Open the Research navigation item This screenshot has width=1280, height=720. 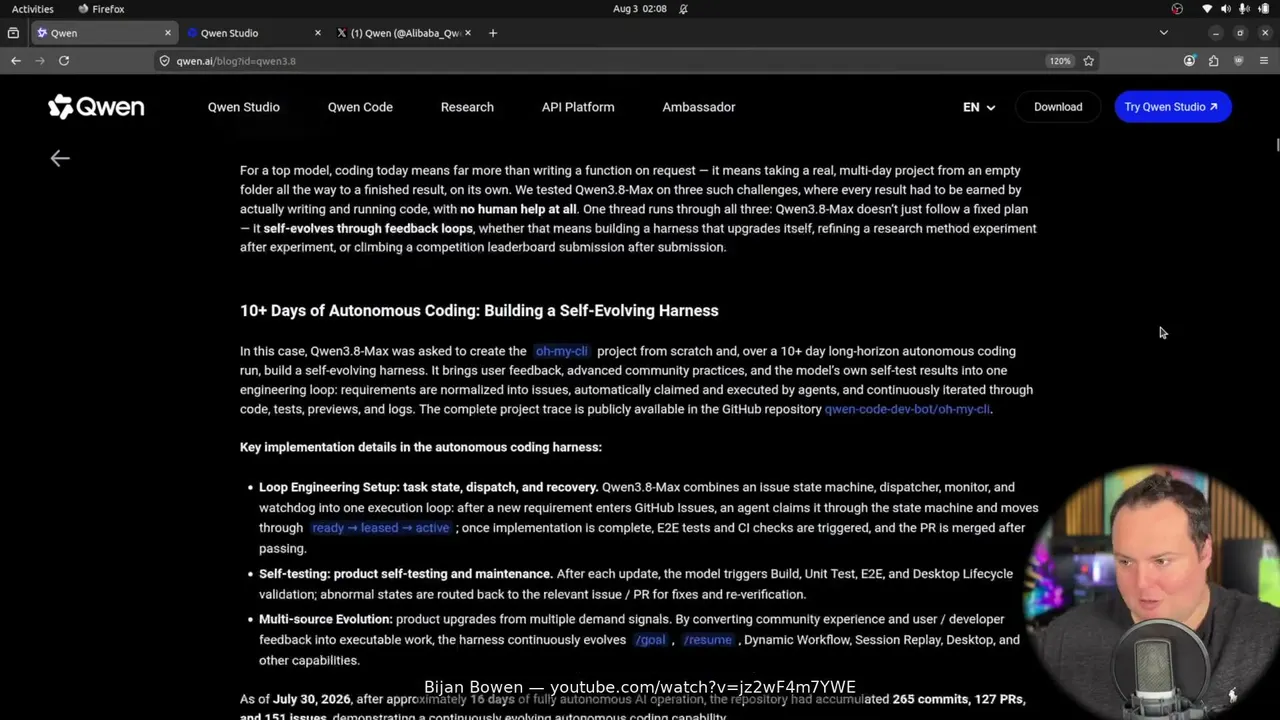[x=467, y=107]
